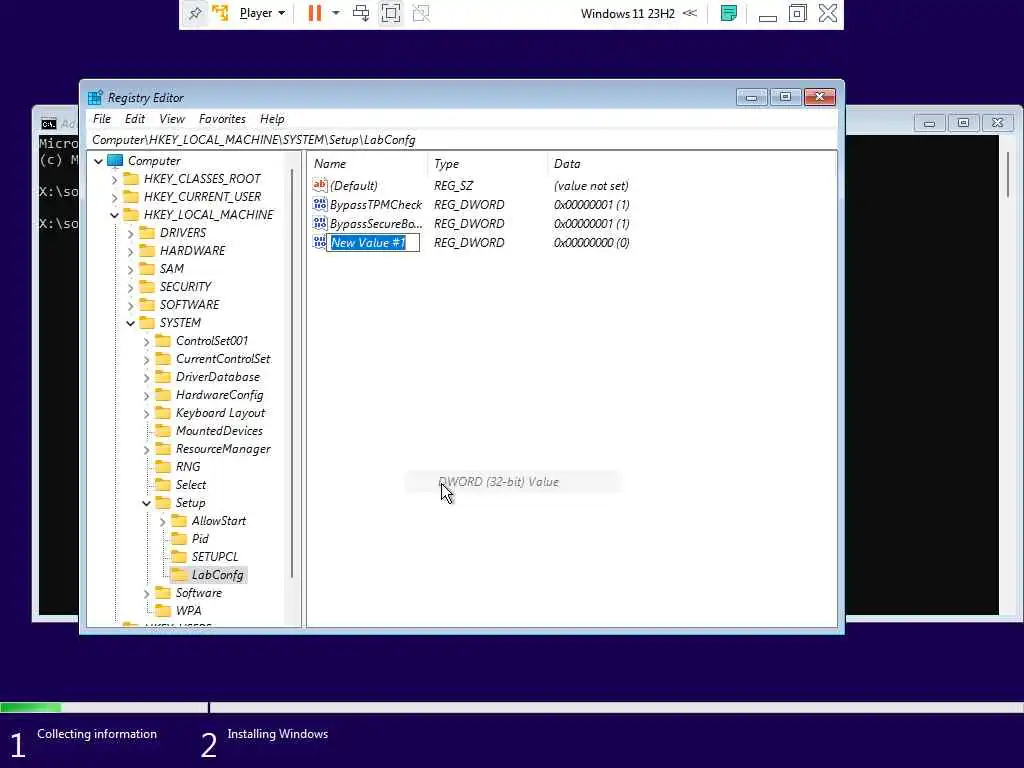Select the Software key under SYSTEM

pos(199,593)
